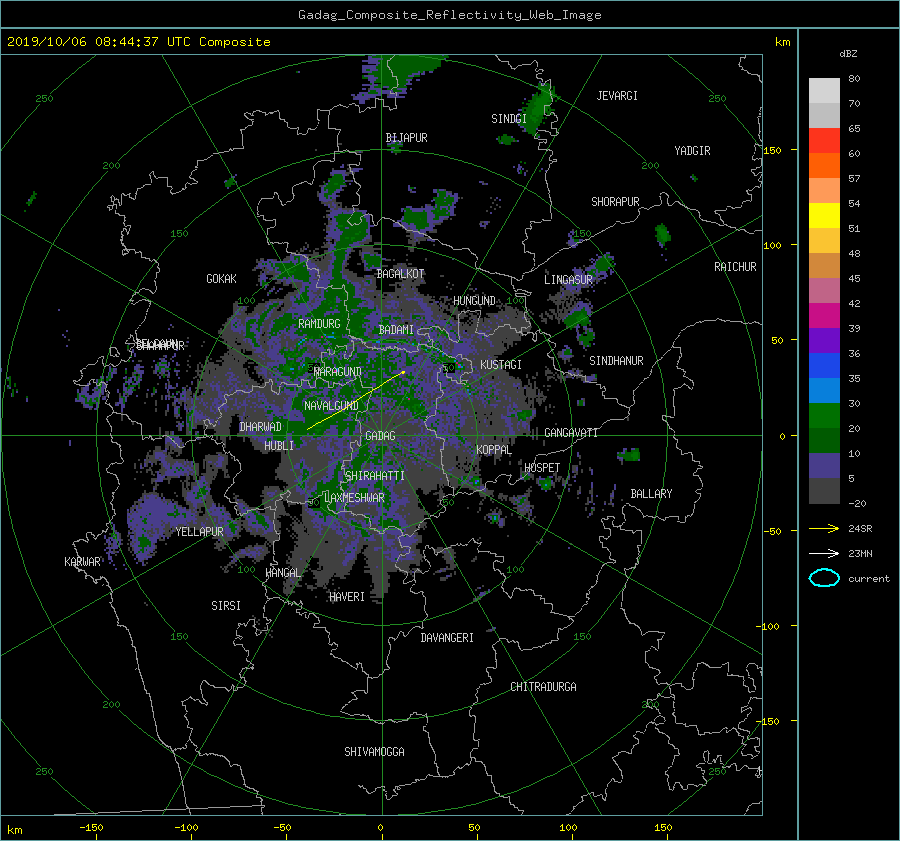Image resolution: width=900 pixels, height=841 pixels.
Task: Click the HUBLI city label
Action: 279,445
